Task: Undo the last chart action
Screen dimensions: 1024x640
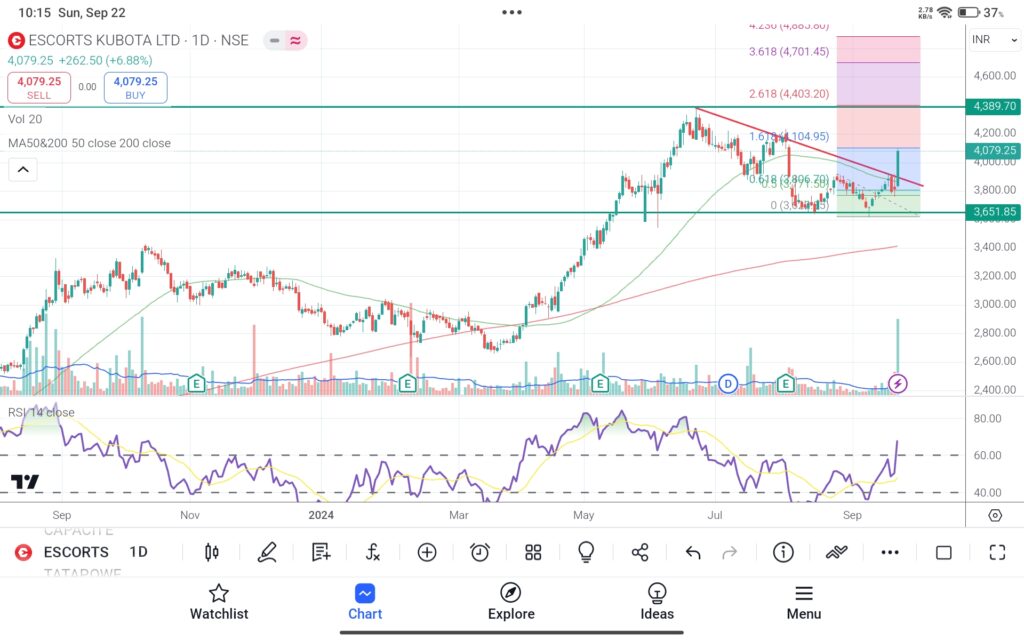Action: pyautogui.click(x=693, y=553)
